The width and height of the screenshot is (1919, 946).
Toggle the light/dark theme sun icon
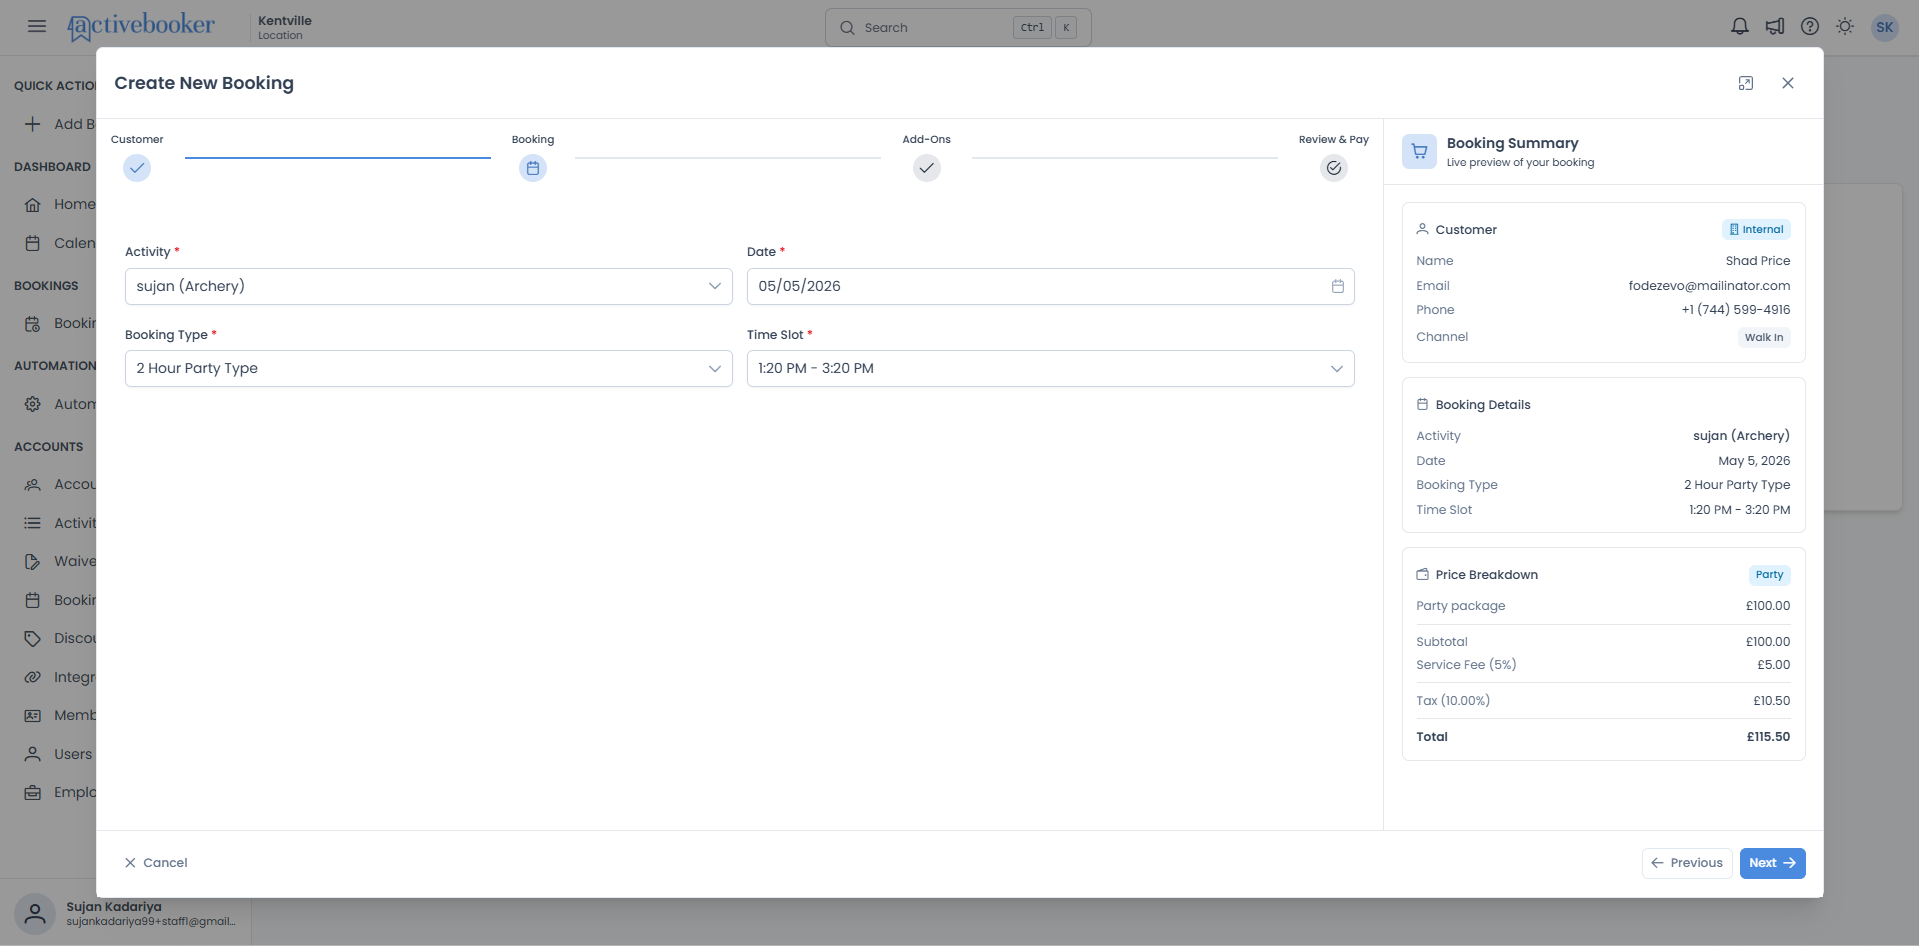coord(1845,27)
